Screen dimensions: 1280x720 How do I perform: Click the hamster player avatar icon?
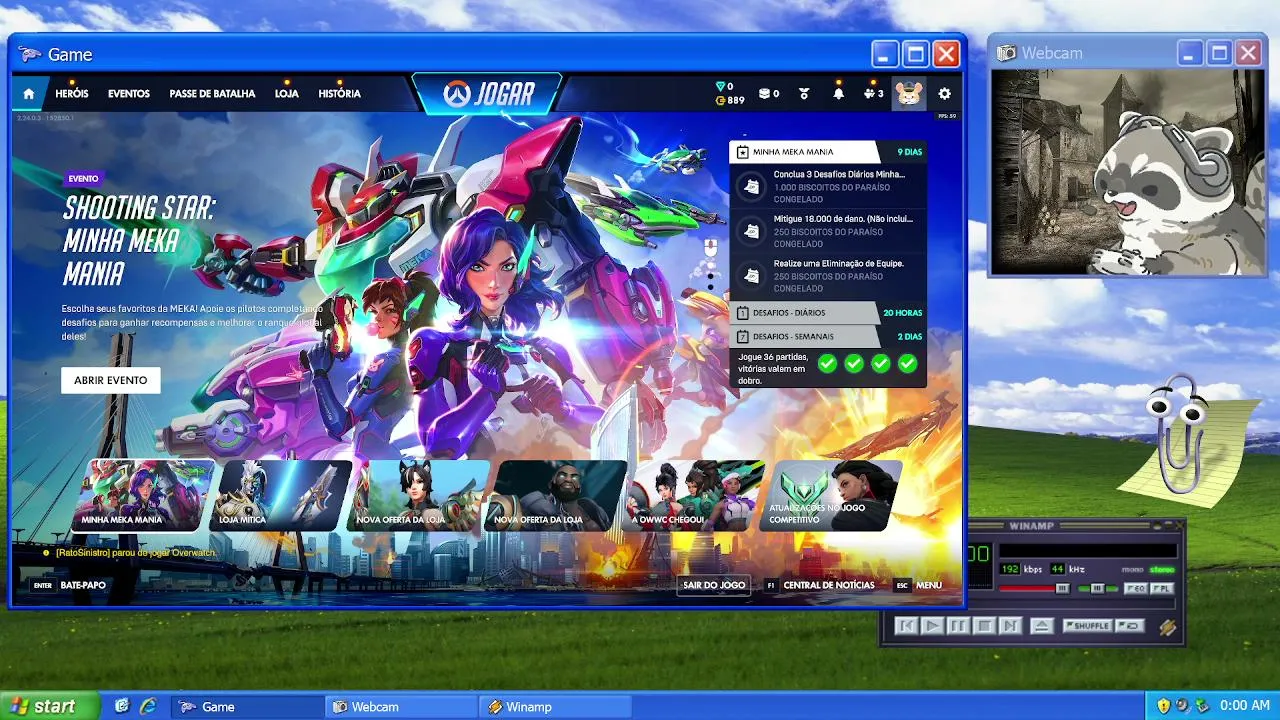[908, 94]
